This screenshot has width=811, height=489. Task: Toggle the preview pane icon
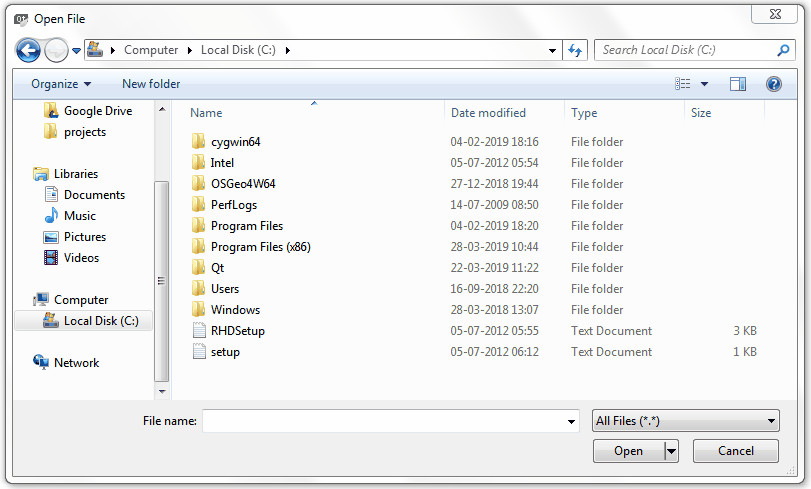[738, 84]
